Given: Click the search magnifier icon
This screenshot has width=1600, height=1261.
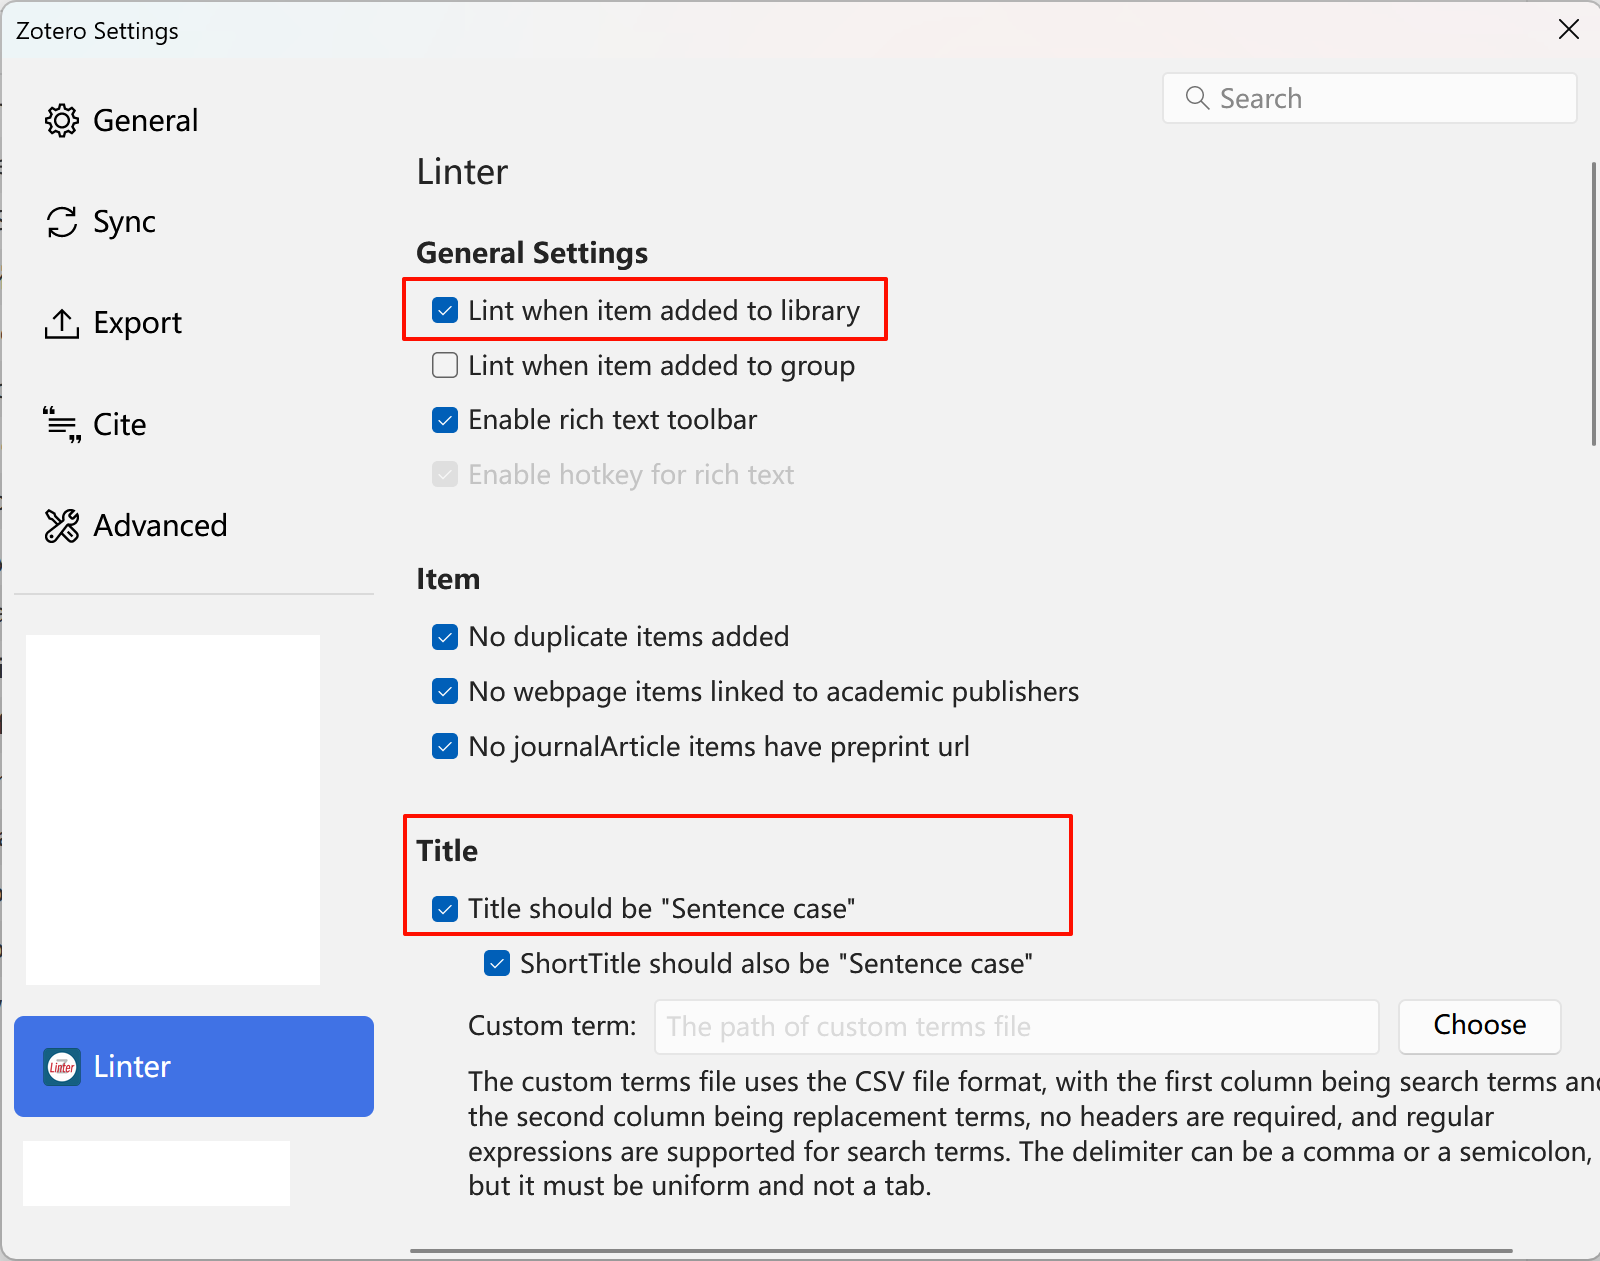Looking at the screenshot, I should click(1197, 98).
